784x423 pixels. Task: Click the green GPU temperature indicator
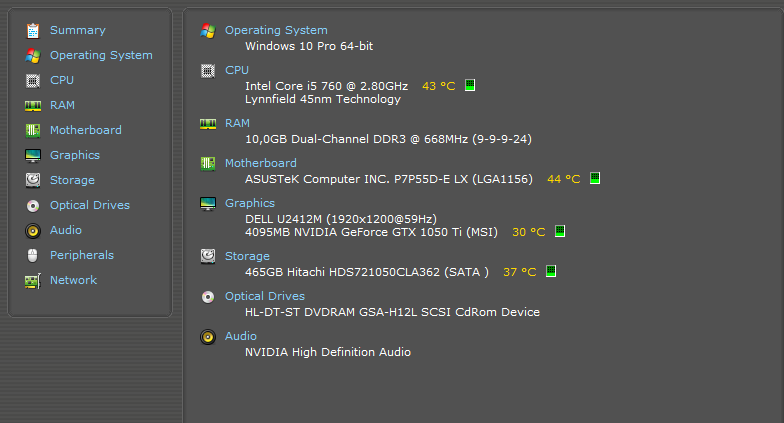tap(560, 231)
